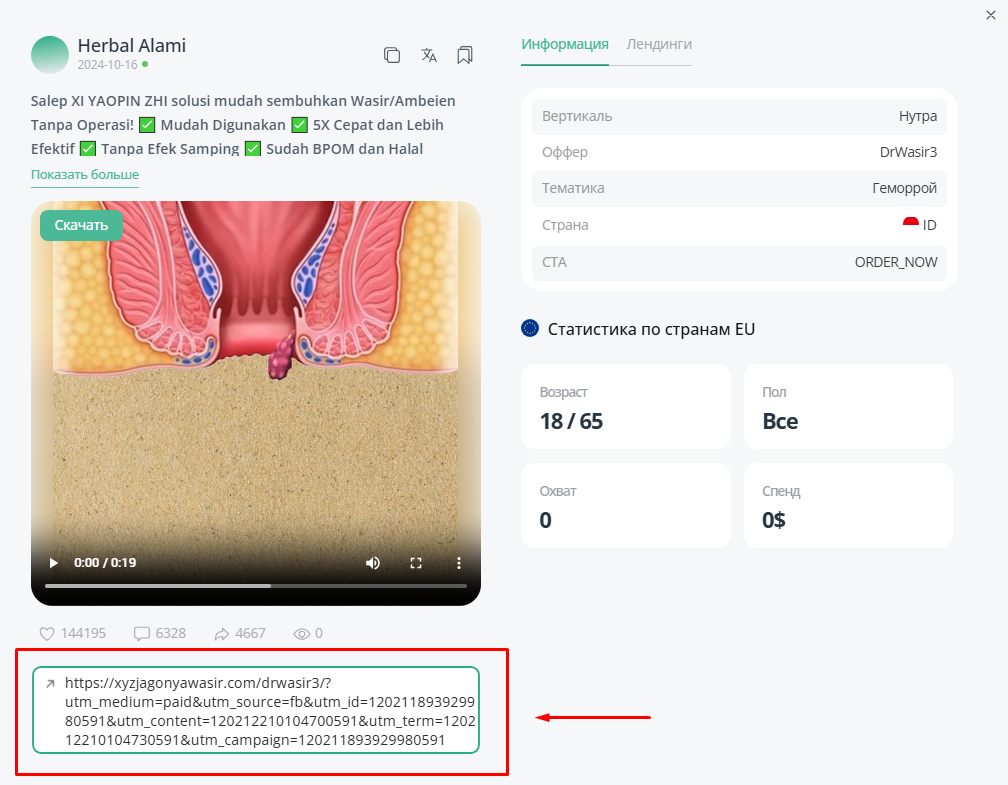This screenshot has height=785, width=1008.
Task: Click the Скачать download button
Action: (81, 225)
